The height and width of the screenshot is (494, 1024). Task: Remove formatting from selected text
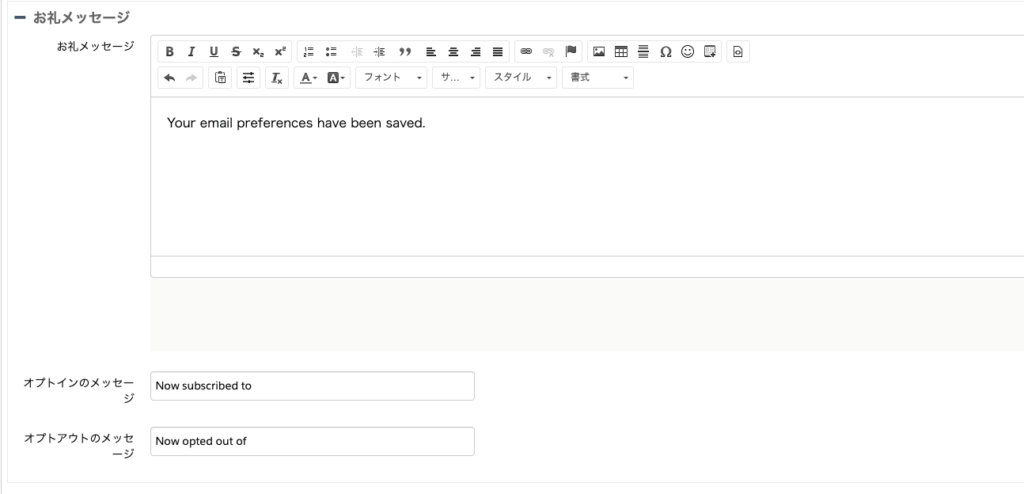click(277, 78)
